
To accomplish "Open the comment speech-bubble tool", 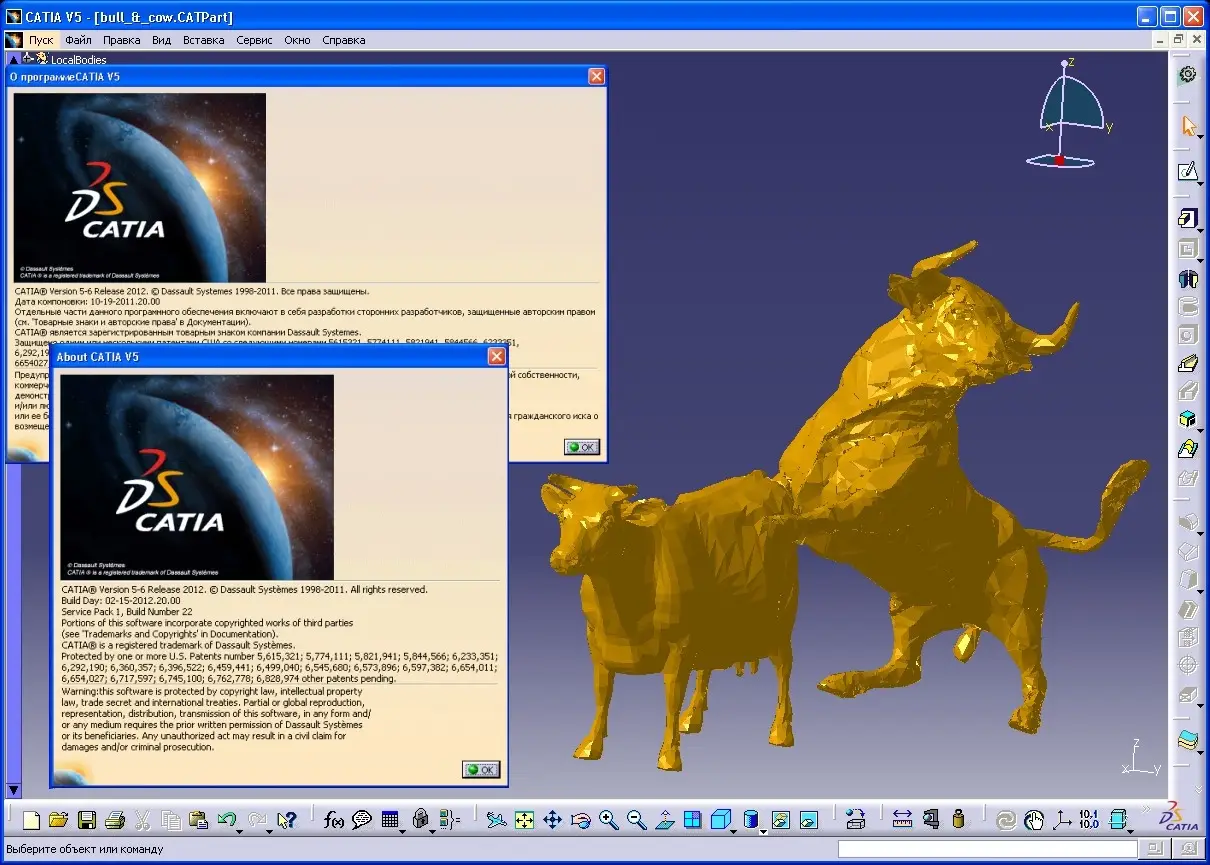I will pyautogui.click(x=362, y=821).
